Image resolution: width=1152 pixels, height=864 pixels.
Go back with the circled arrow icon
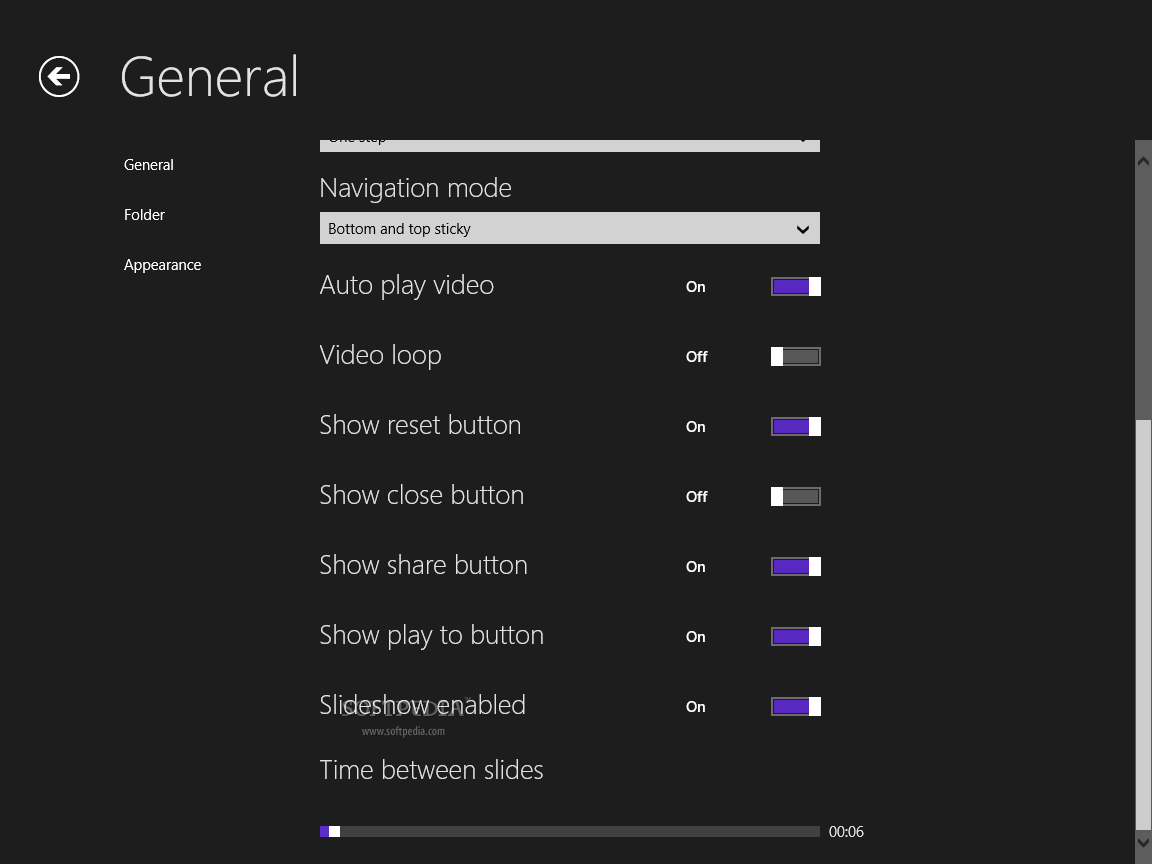[59, 76]
